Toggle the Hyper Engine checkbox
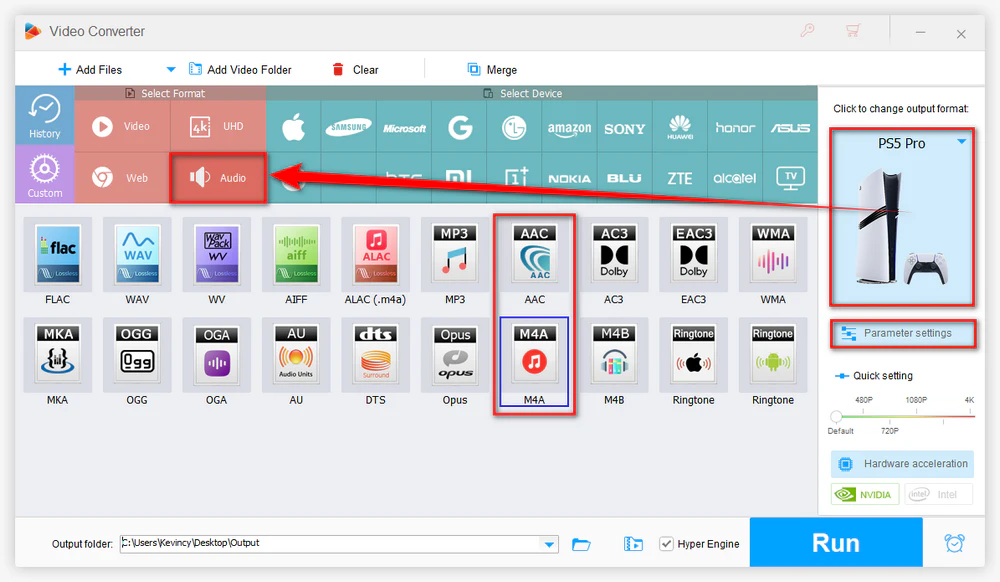Screen dimensions: 1000x582 tap(666, 544)
